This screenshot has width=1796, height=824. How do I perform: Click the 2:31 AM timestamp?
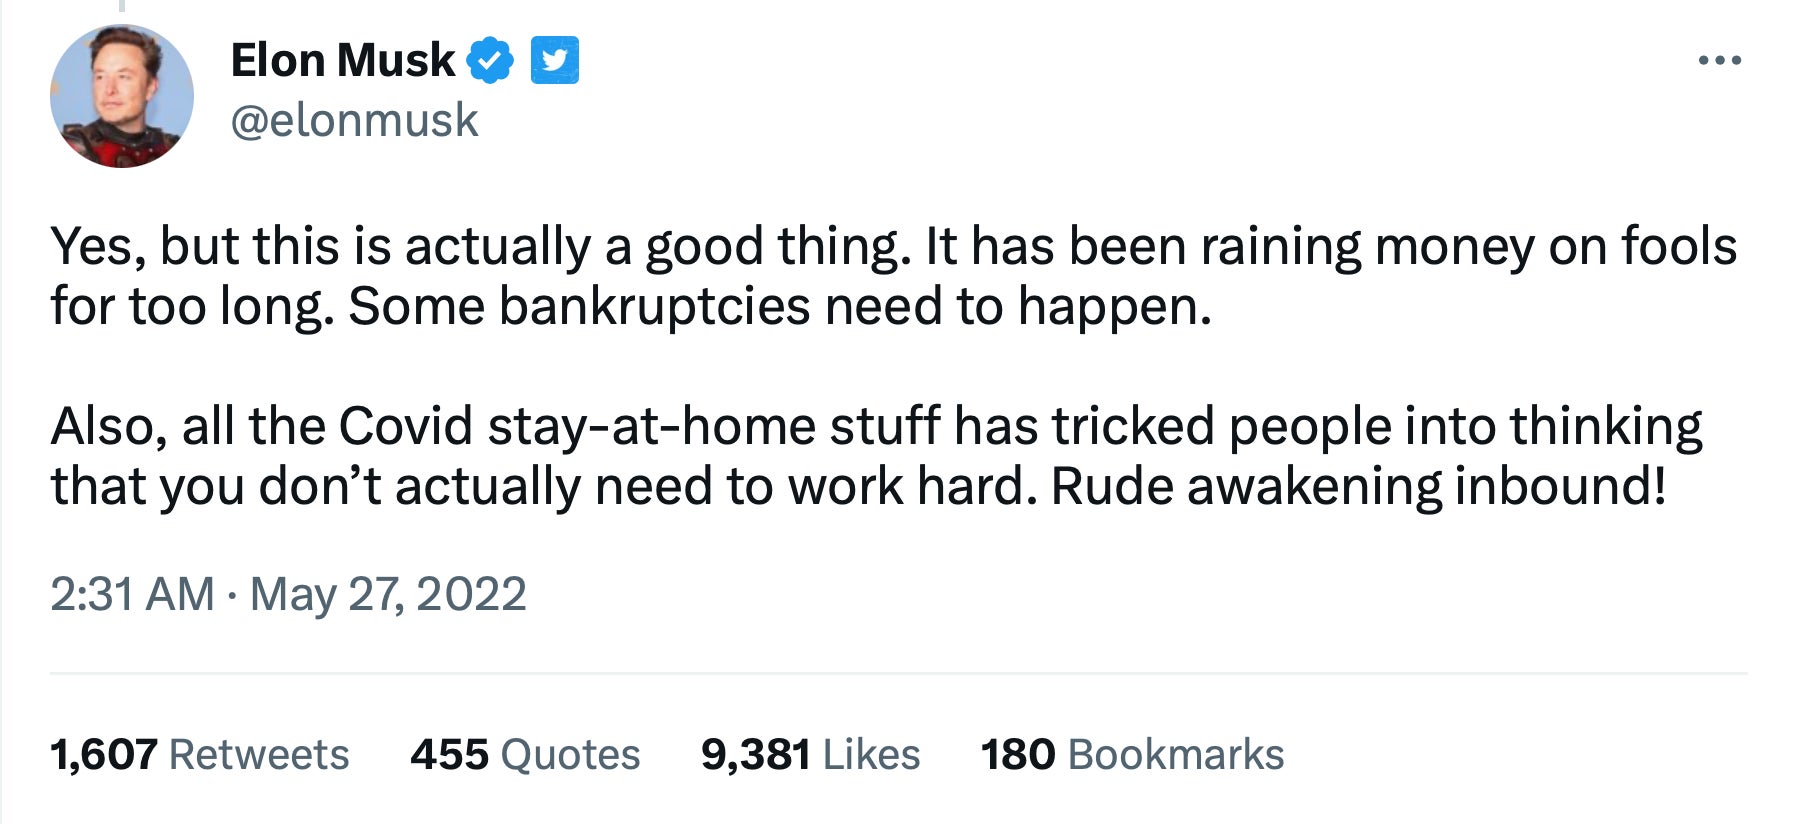(132, 594)
